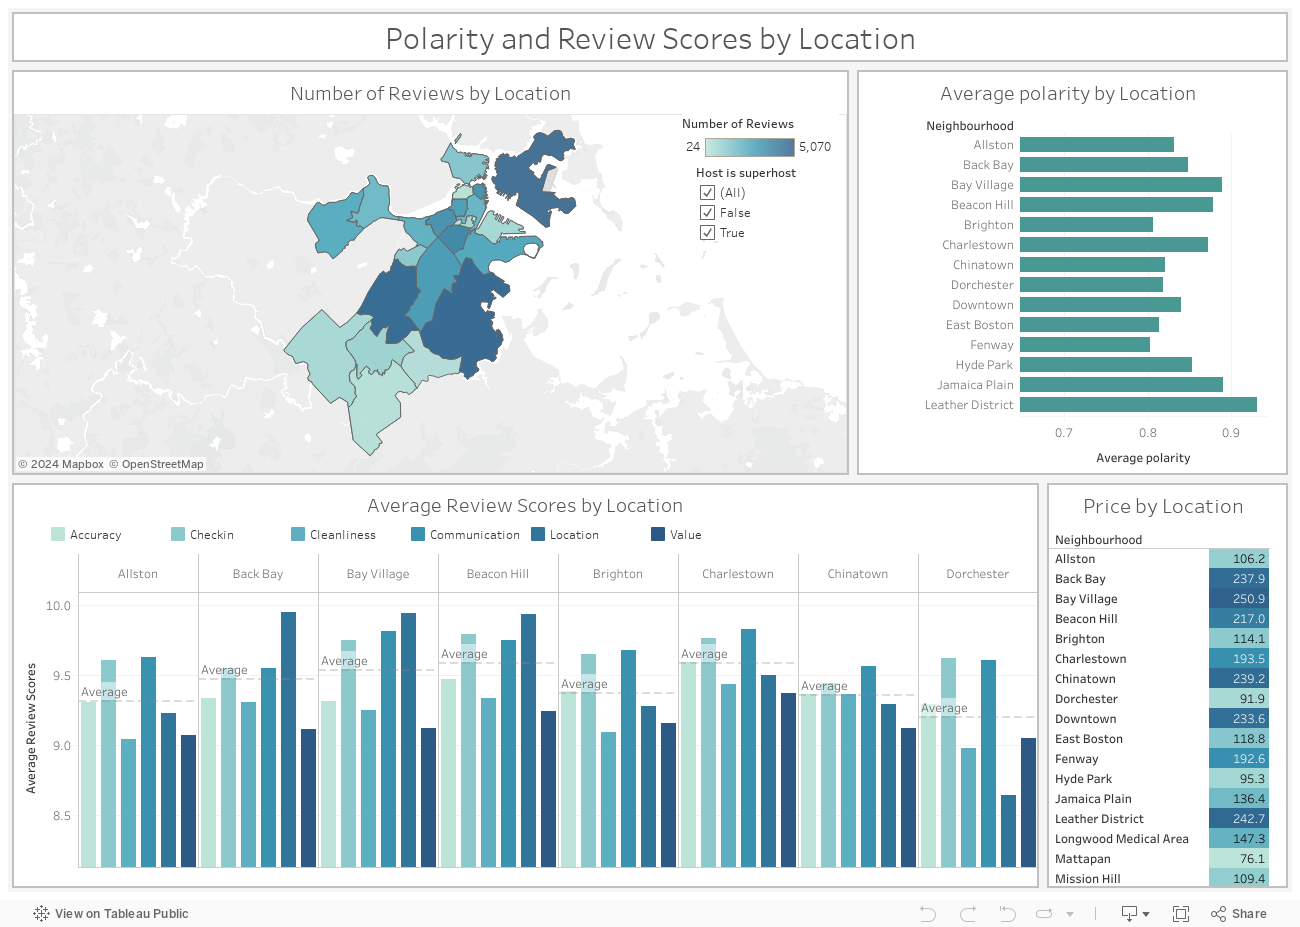Click the Redo arrow icon
Screen dimensions: 1300x927
pos(968,913)
